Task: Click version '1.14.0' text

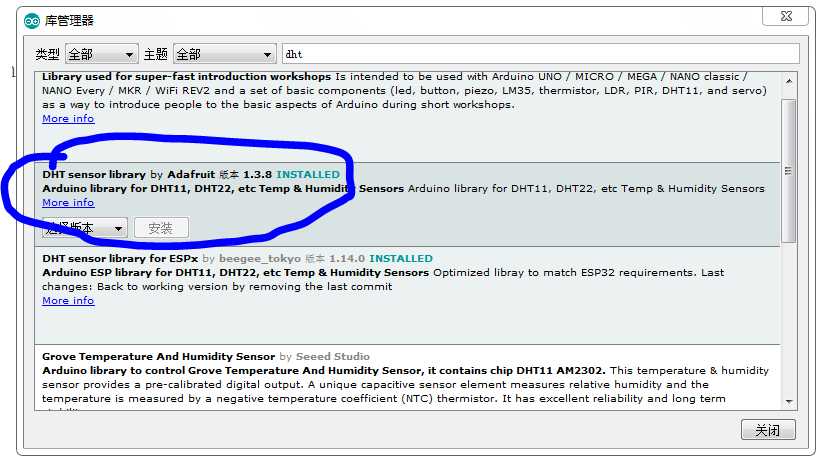Action: (347, 258)
